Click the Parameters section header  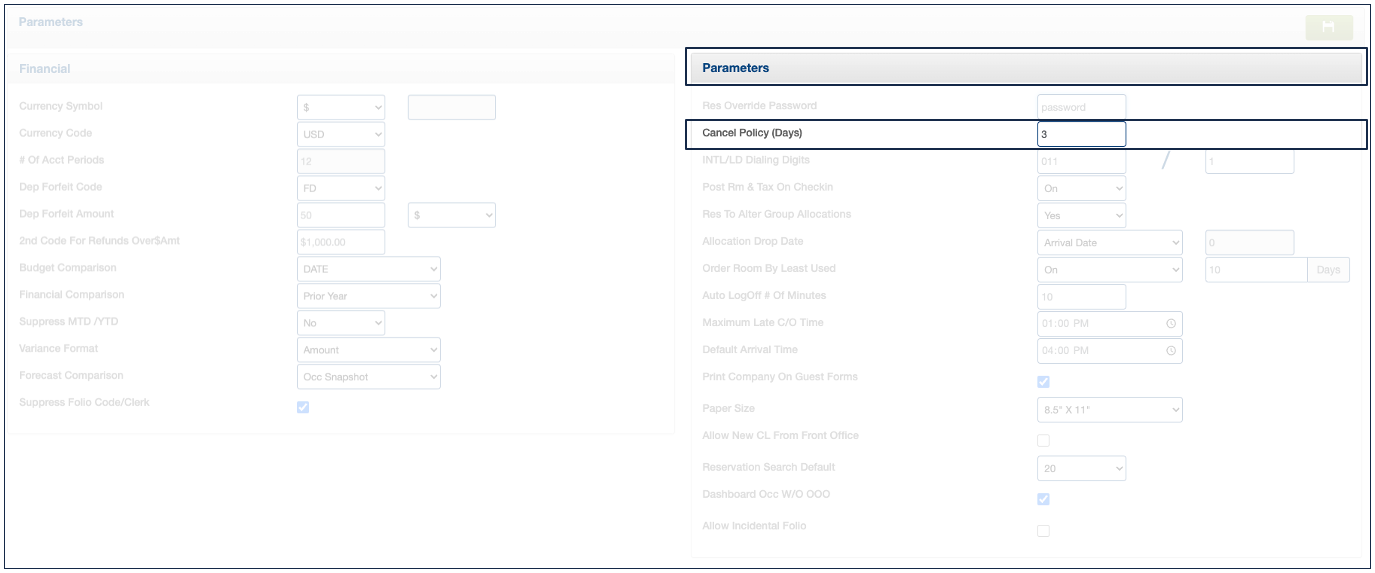click(x=1026, y=68)
